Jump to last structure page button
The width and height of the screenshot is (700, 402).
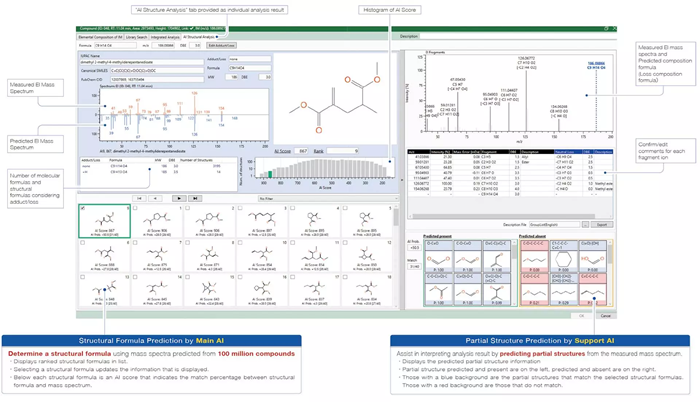coord(195,198)
